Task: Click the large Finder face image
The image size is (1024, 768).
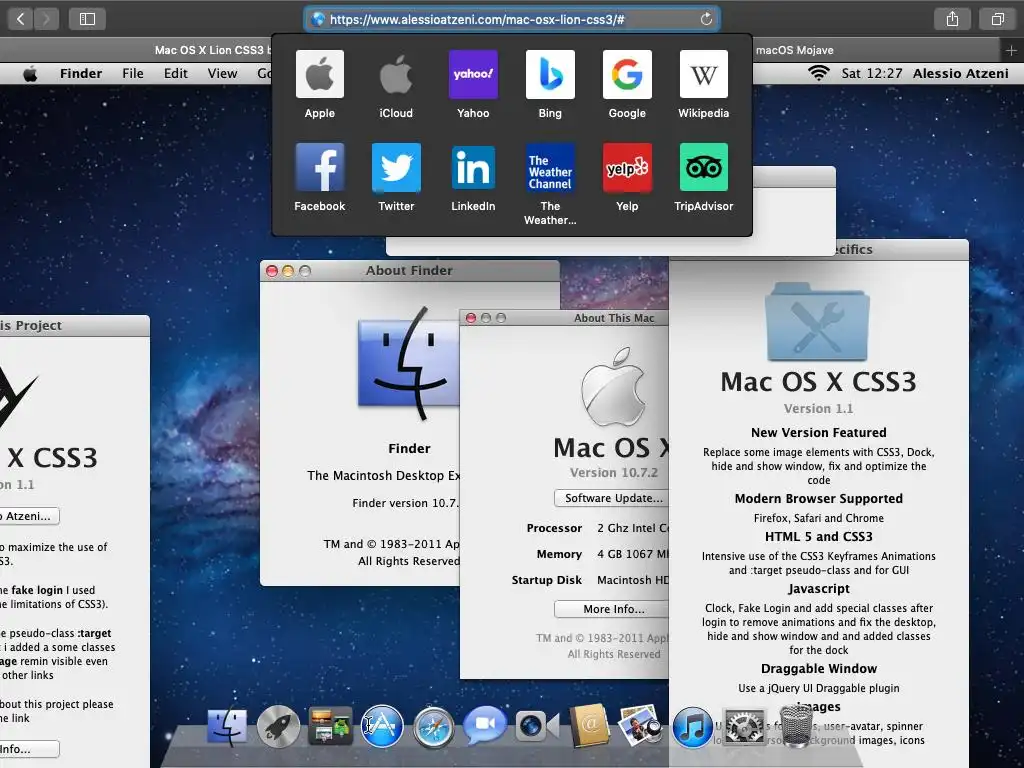Action: pos(409,364)
